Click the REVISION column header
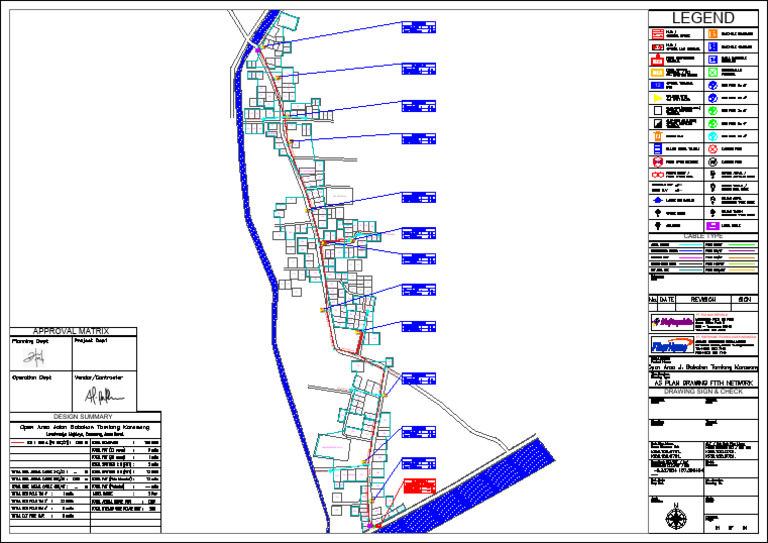This screenshot has width=768, height=543. pos(703,299)
